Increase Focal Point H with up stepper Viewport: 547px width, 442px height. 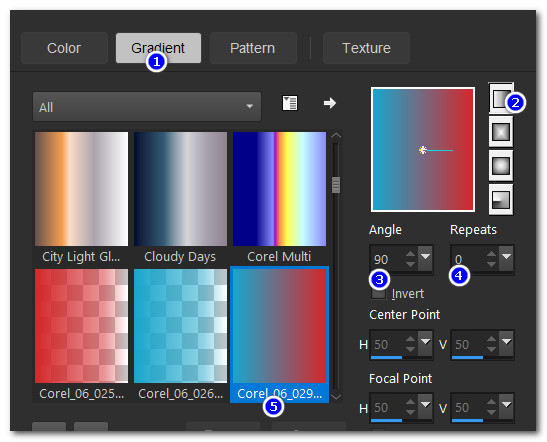point(411,402)
